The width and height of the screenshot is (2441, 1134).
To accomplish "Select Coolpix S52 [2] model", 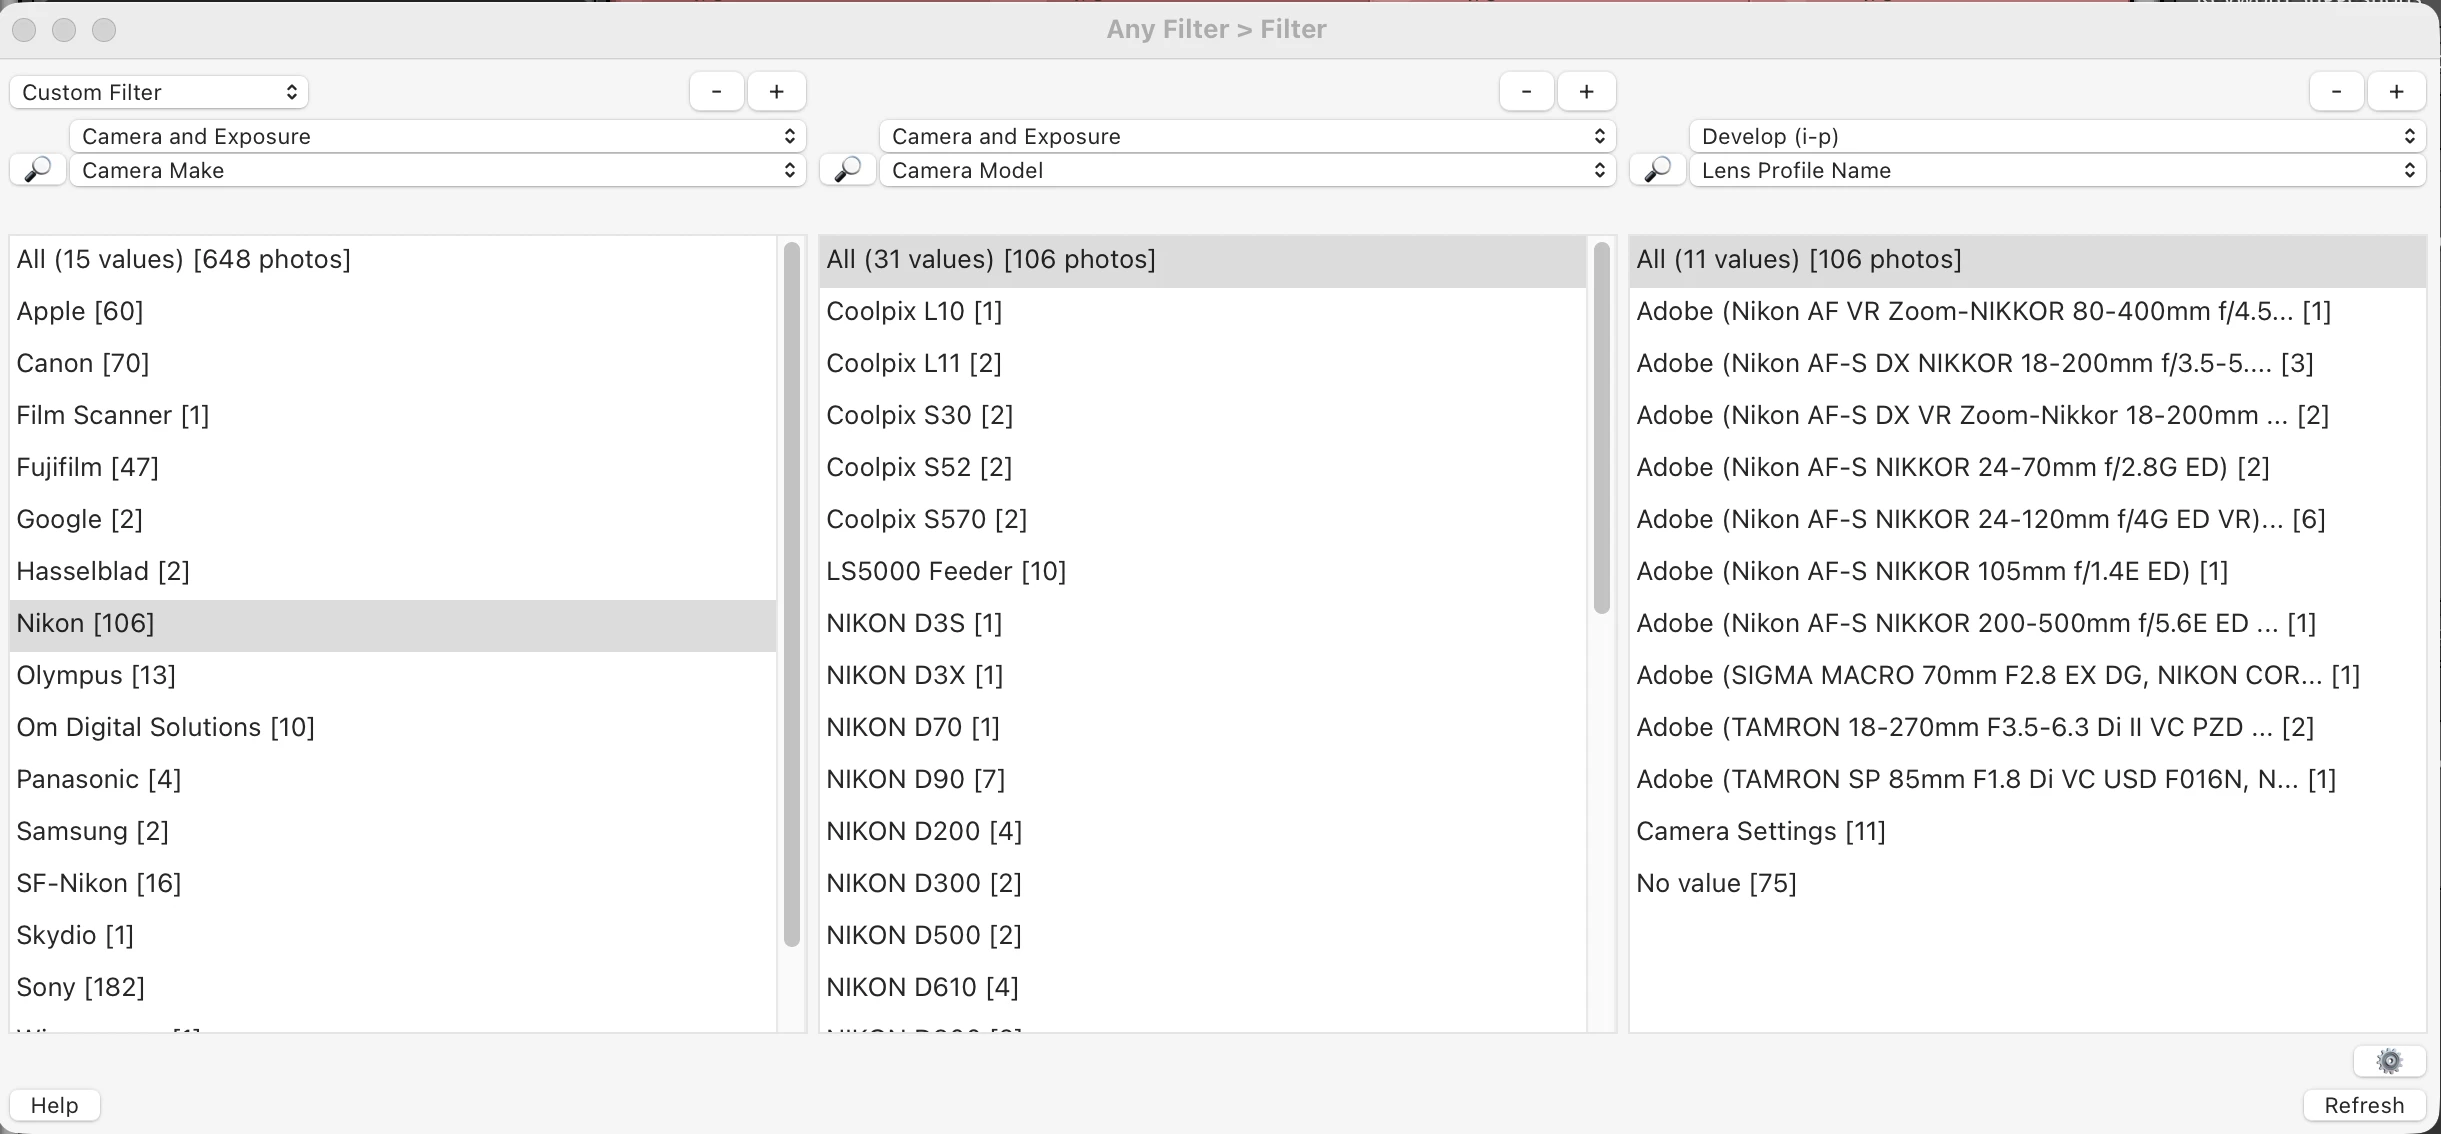I will pos(1203,468).
